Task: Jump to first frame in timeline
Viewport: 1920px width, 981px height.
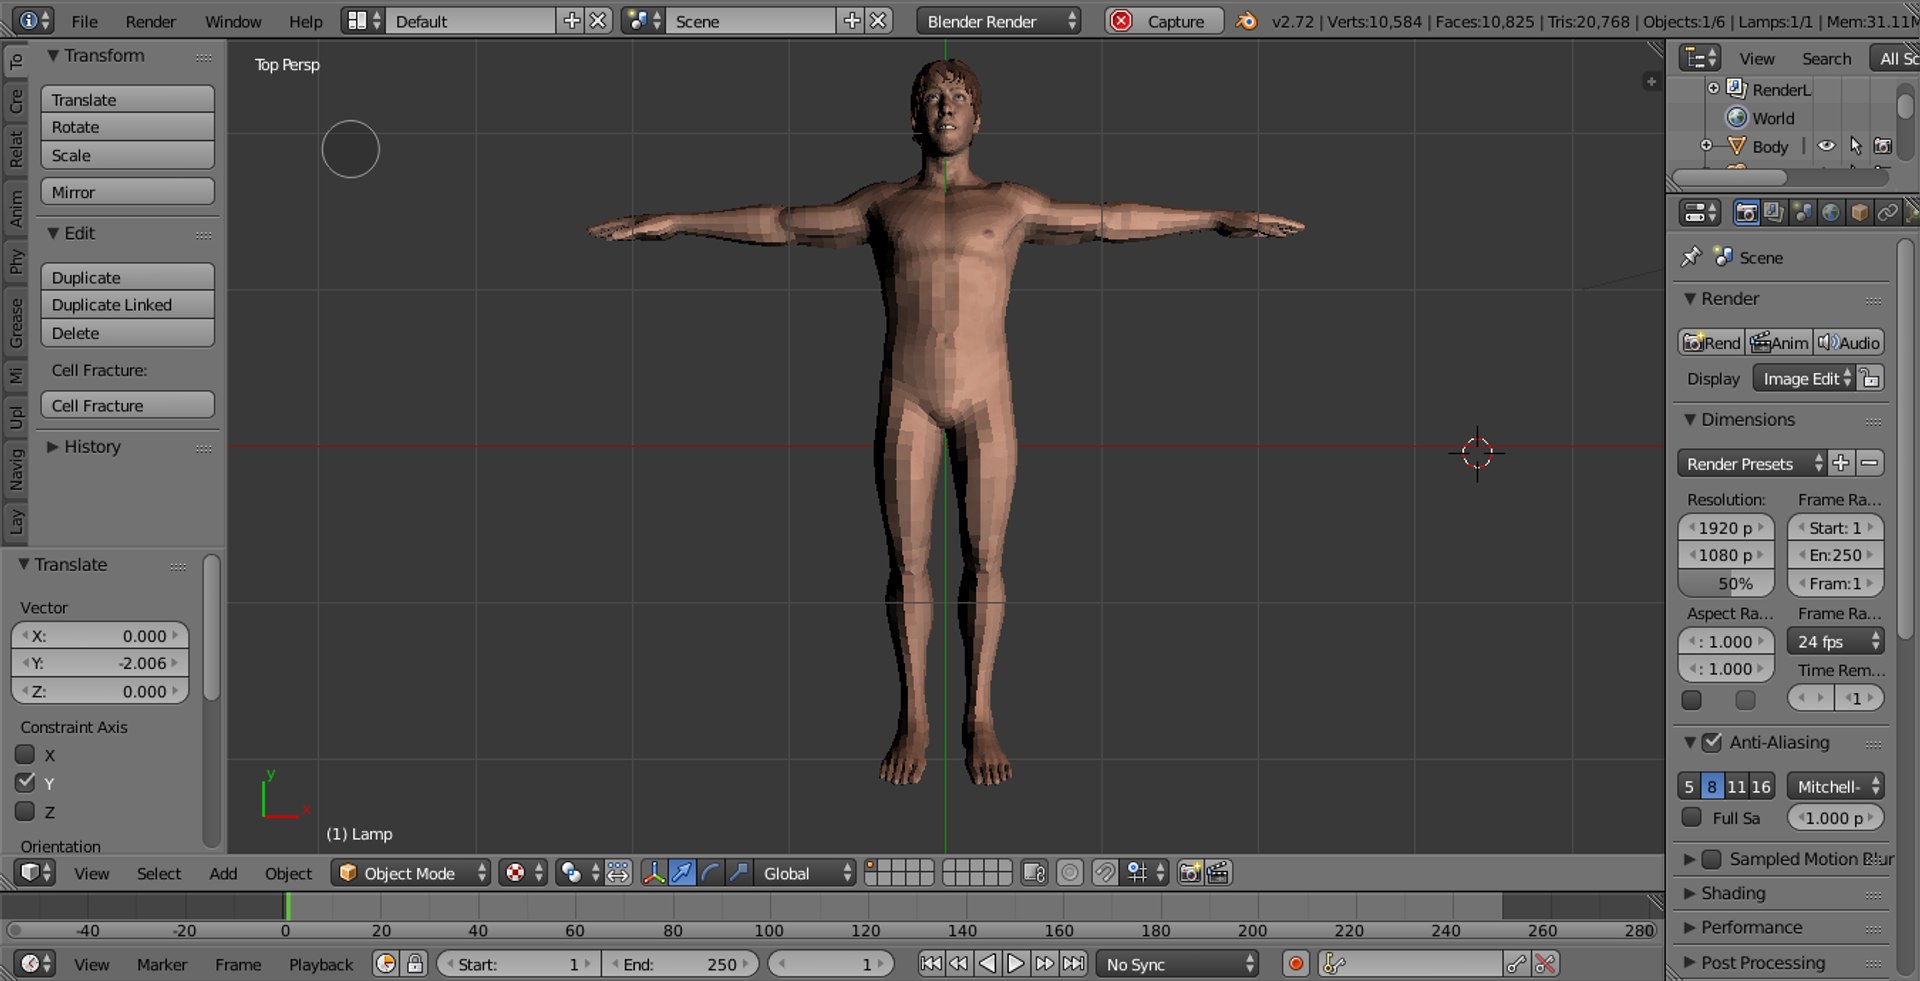Action: pos(930,964)
